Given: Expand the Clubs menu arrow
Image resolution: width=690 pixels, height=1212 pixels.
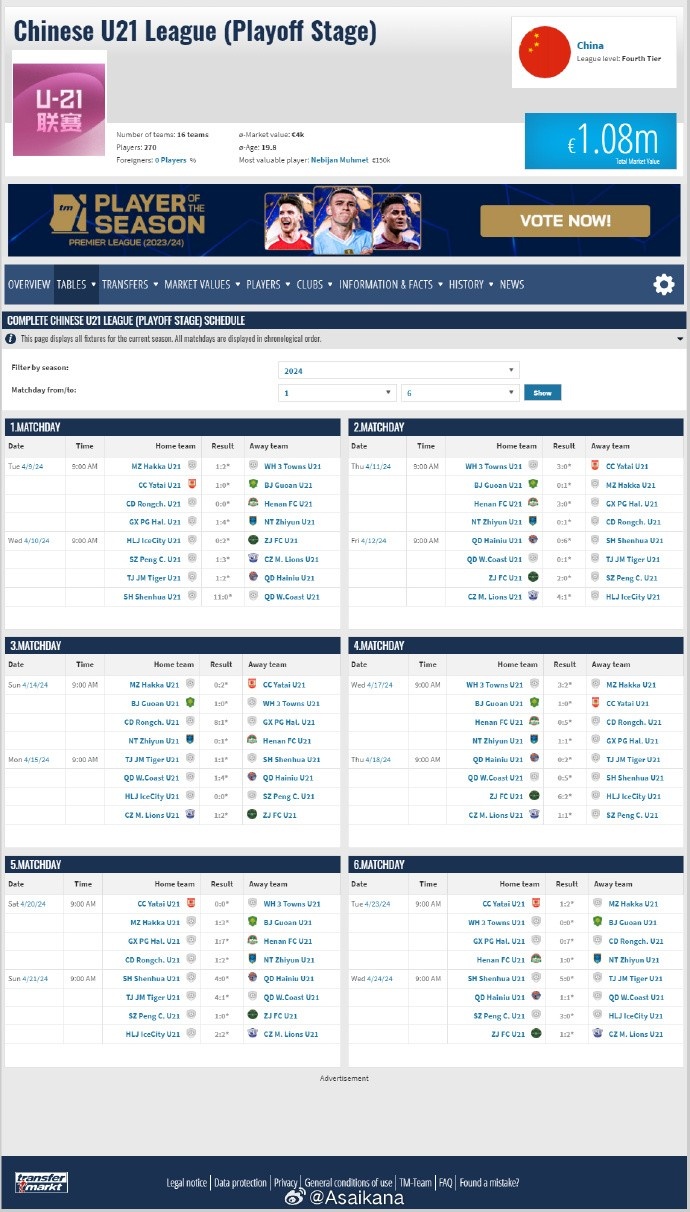Looking at the screenshot, I should (330, 284).
